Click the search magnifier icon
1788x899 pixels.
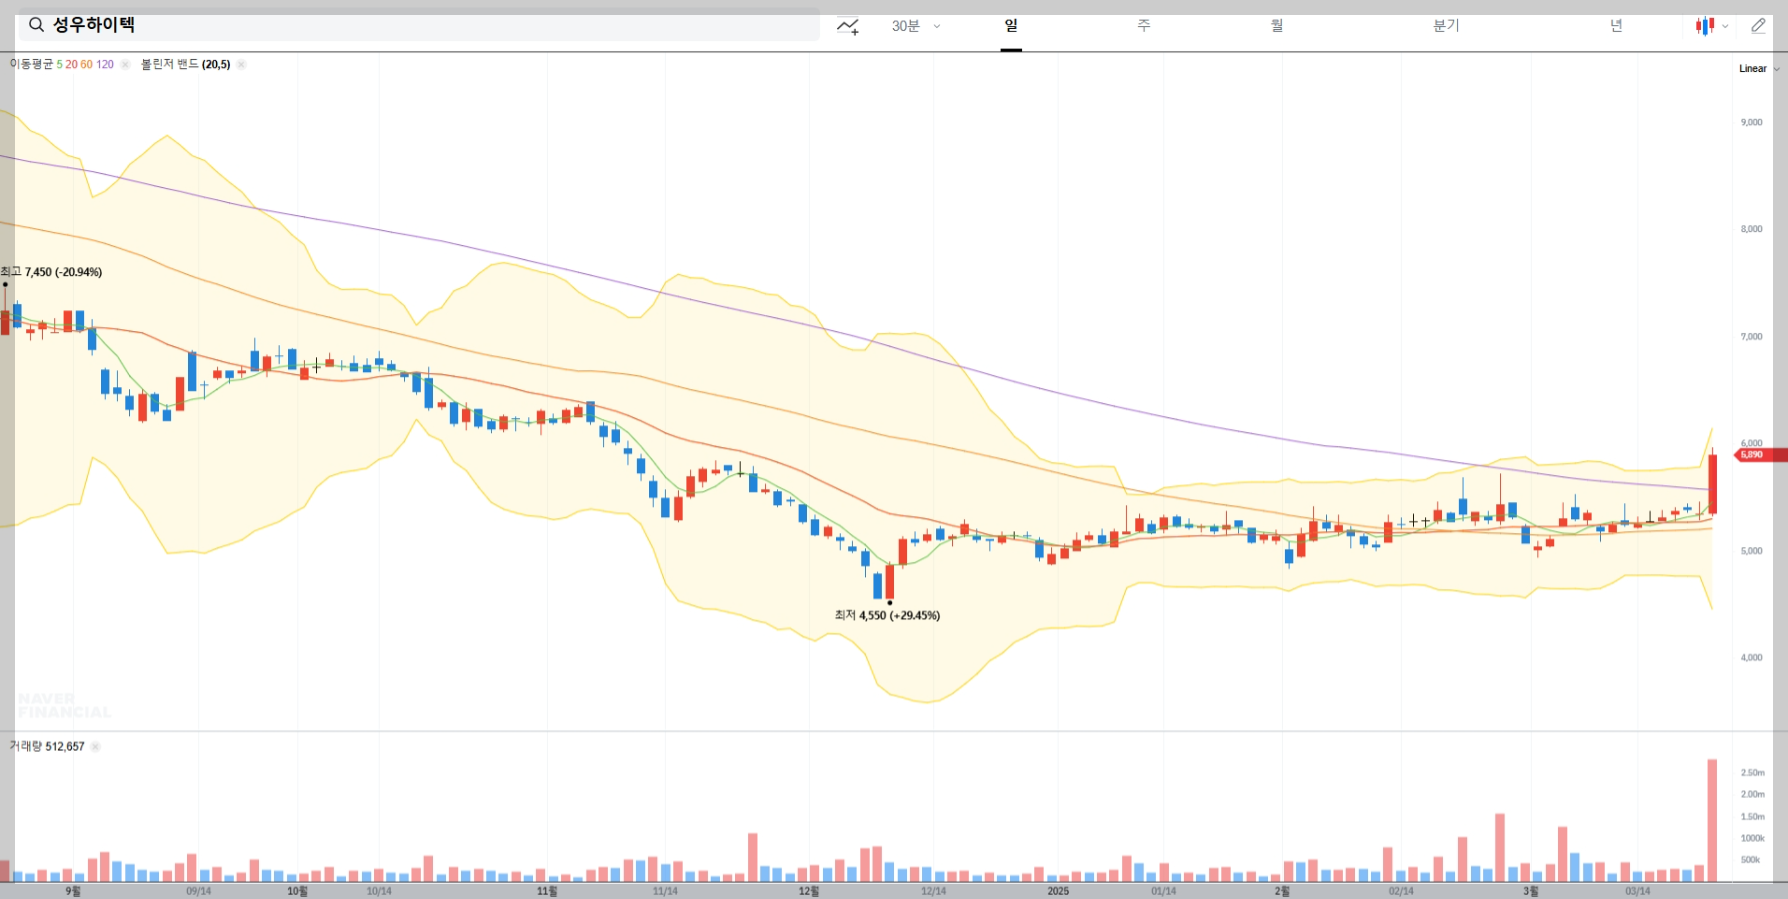36,25
